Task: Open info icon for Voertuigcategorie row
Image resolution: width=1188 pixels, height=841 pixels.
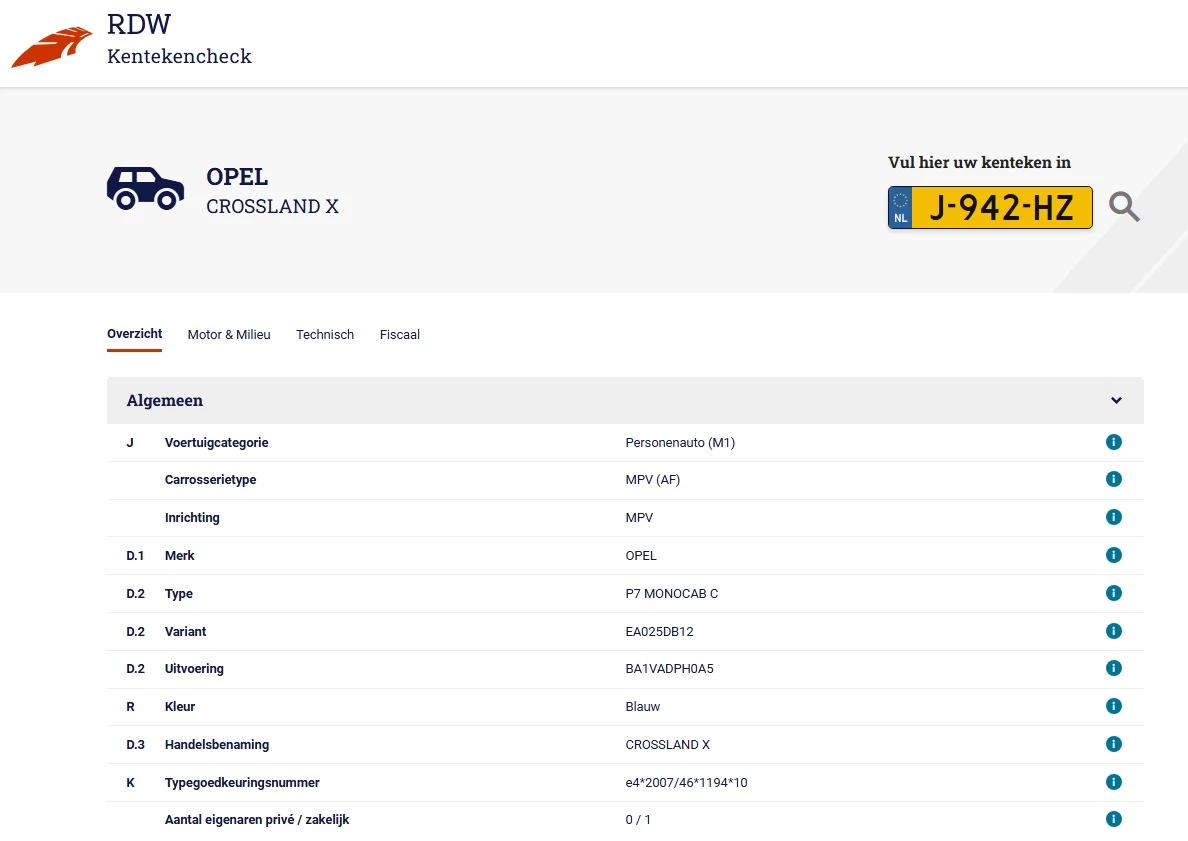Action: pyautogui.click(x=1113, y=442)
